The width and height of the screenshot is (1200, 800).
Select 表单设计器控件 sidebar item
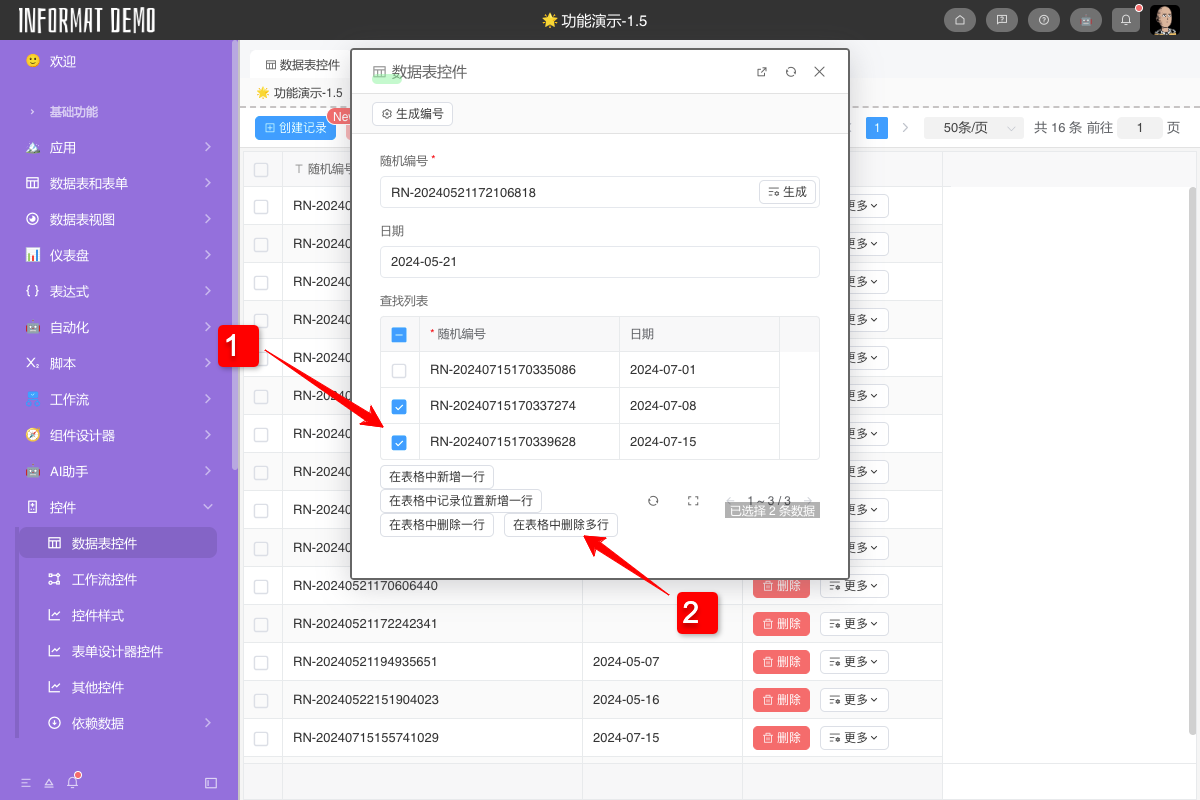click(x=117, y=651)
